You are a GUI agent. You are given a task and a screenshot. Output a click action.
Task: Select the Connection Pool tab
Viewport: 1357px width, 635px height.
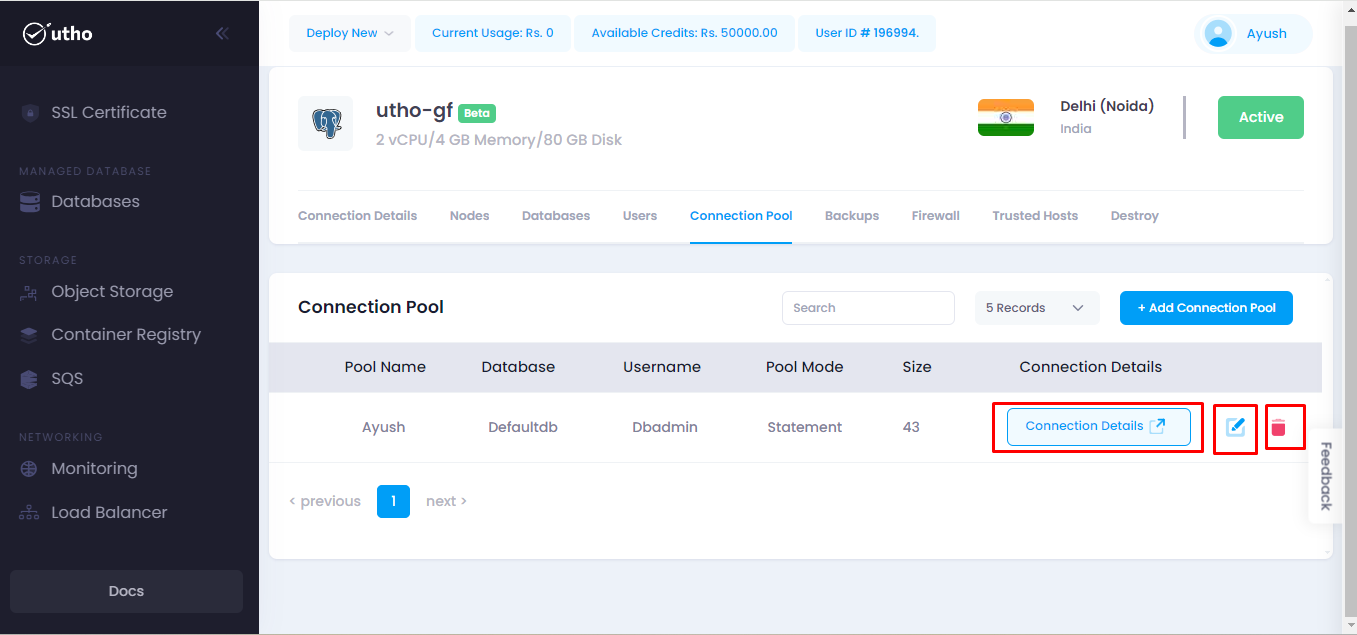[741, 216]
